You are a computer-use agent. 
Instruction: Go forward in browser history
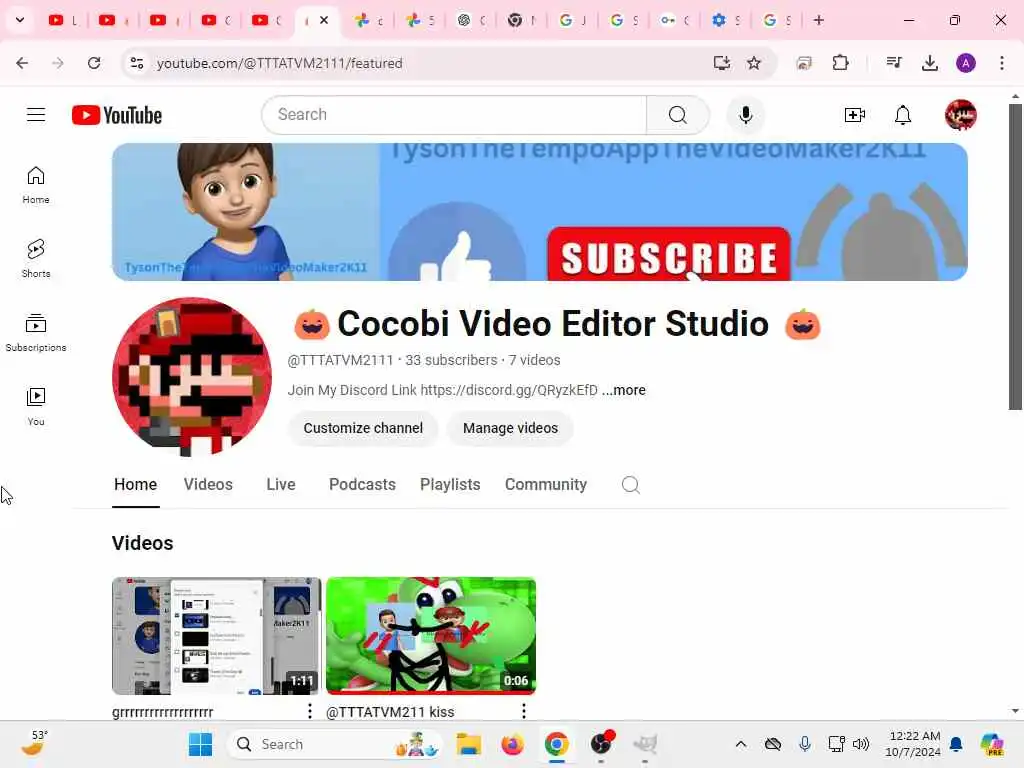tap(58, 63)
